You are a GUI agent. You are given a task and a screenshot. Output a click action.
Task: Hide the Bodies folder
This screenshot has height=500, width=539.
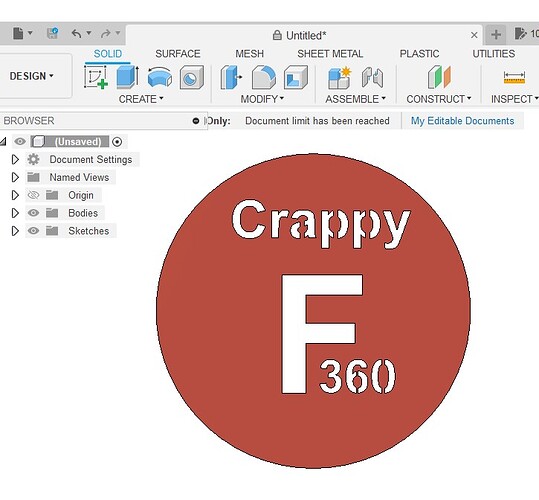(33, 213)
